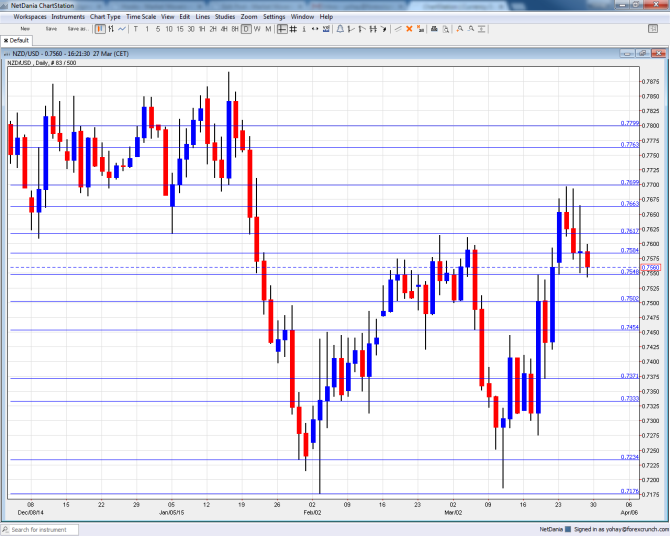
Task: Set time scale to 8H
Action: (235, 29)
